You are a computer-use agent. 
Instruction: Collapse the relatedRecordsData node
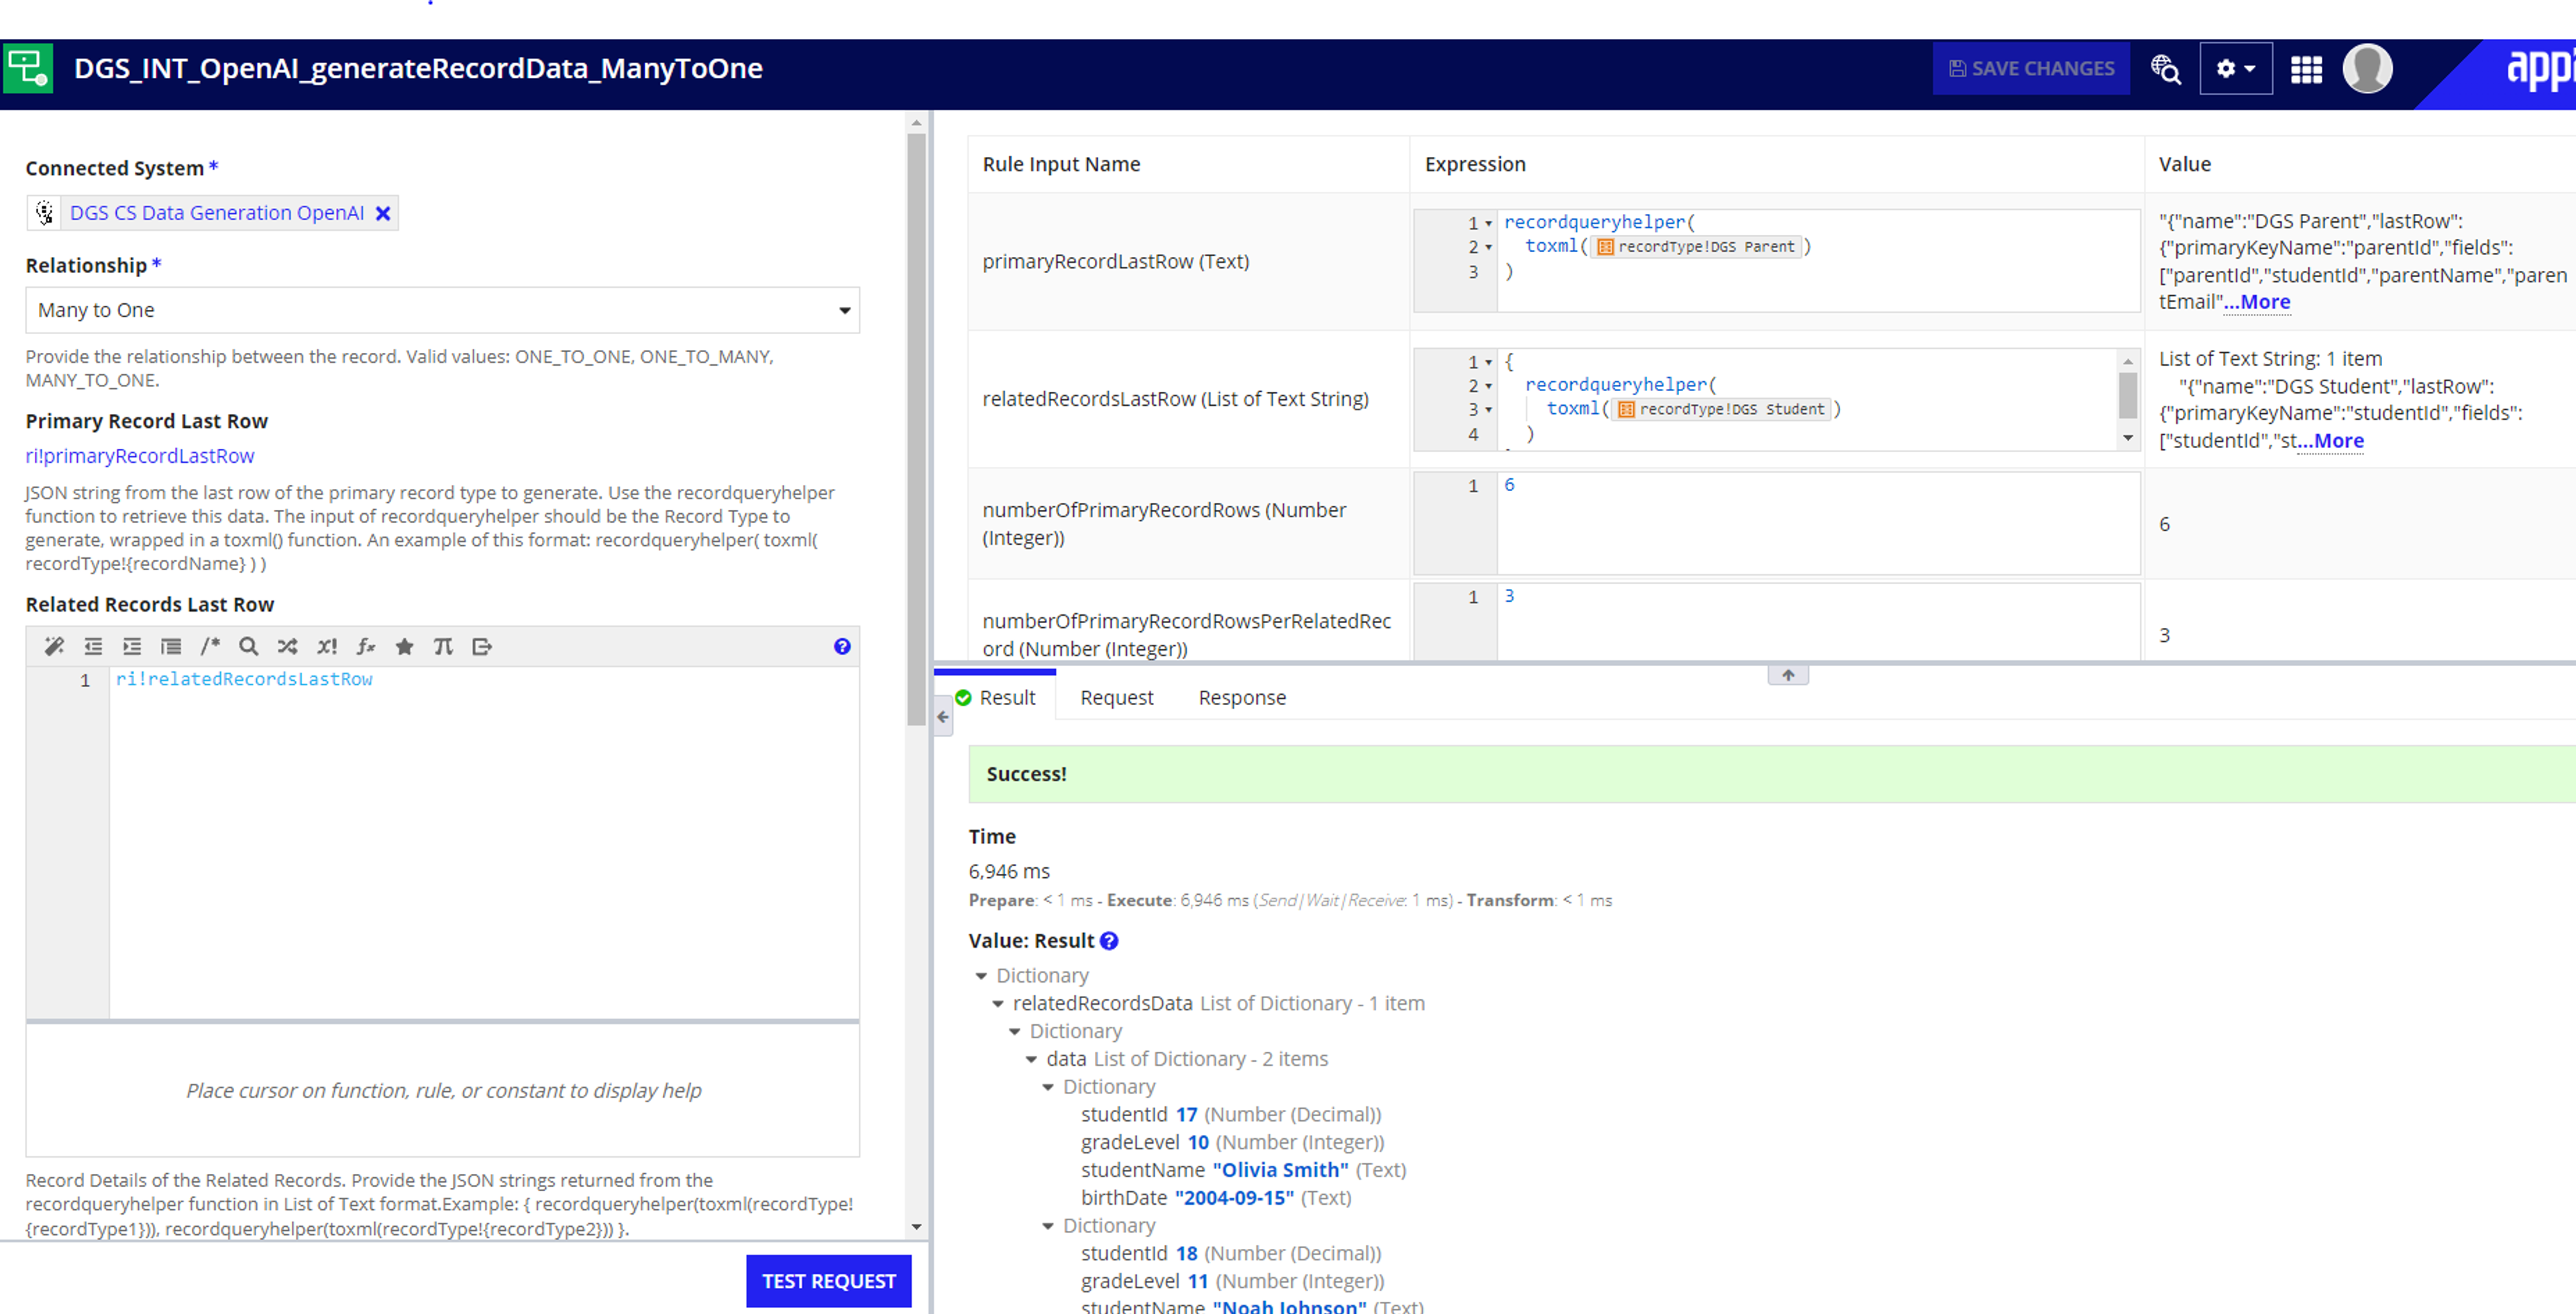coord(998,1004)
